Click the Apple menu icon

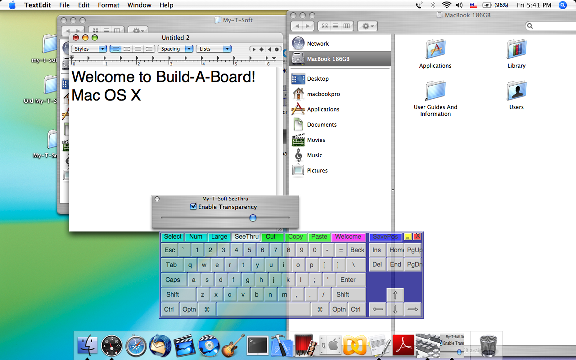(12, 5)
